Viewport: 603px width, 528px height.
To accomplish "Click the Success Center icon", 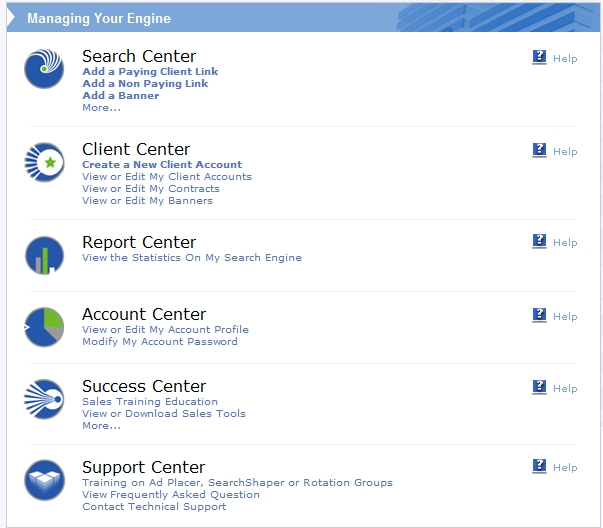I will (x=44, y=399).
